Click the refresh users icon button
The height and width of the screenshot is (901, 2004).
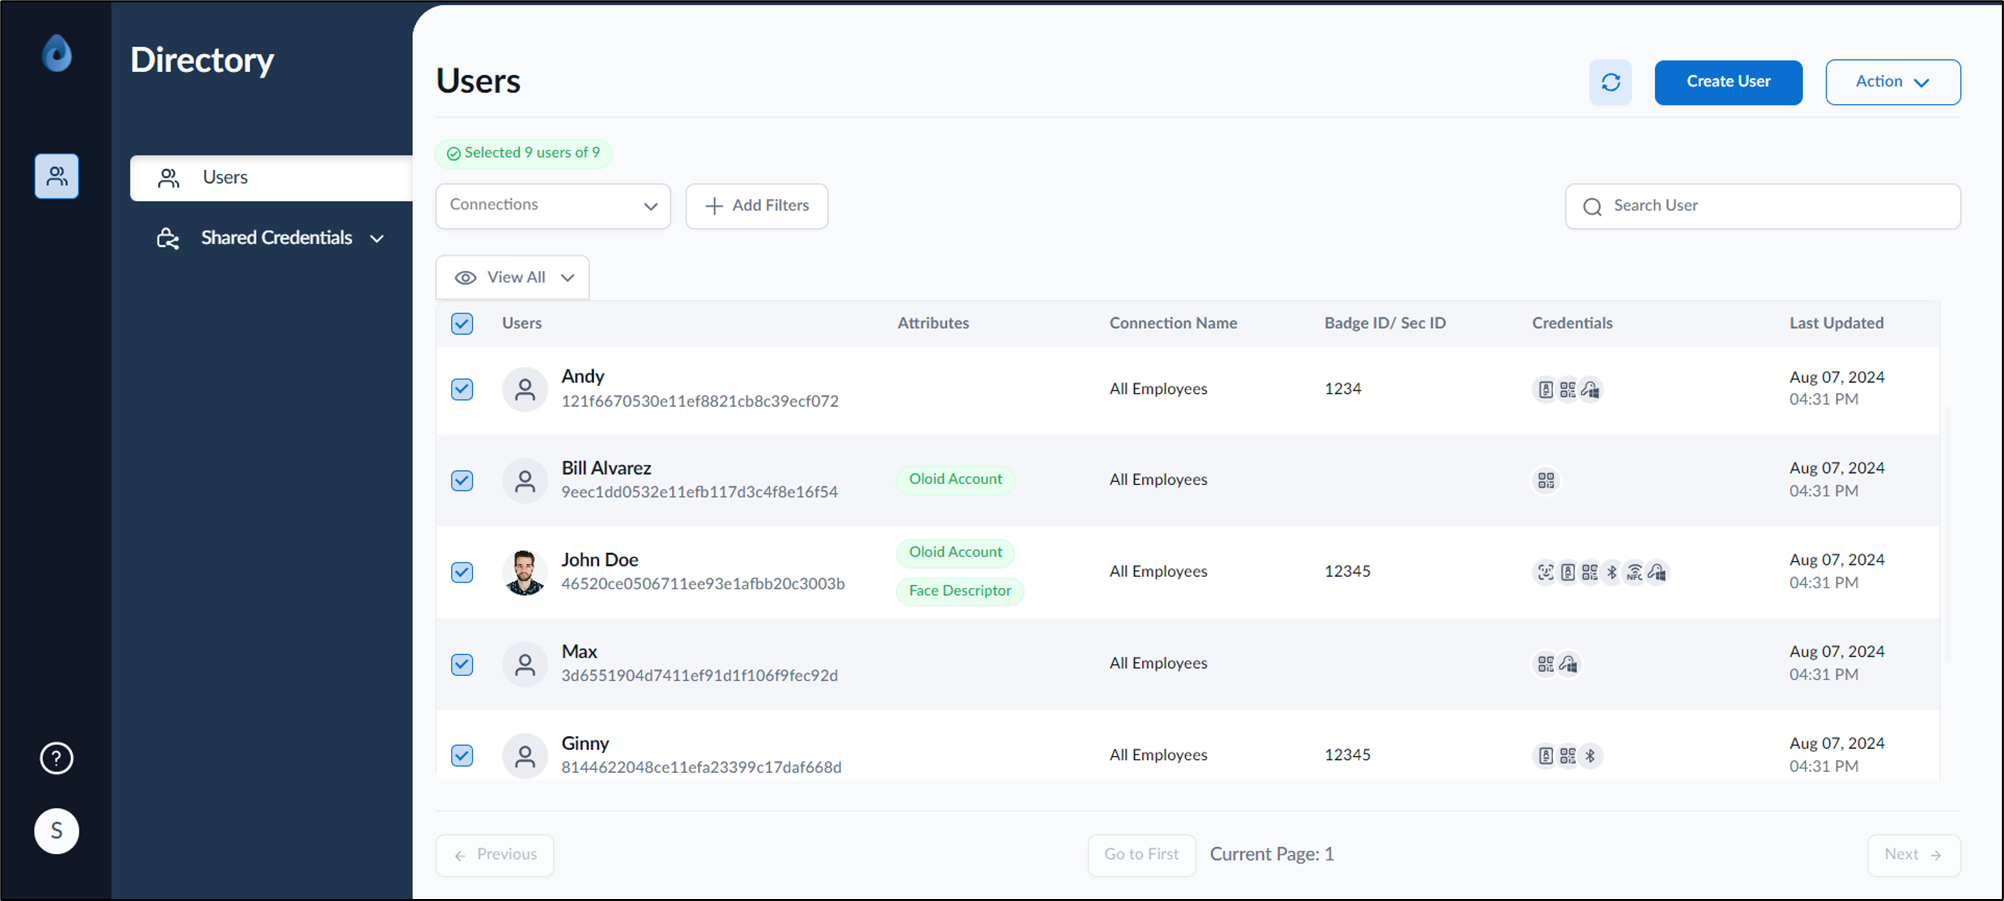tap(1610, 82)
